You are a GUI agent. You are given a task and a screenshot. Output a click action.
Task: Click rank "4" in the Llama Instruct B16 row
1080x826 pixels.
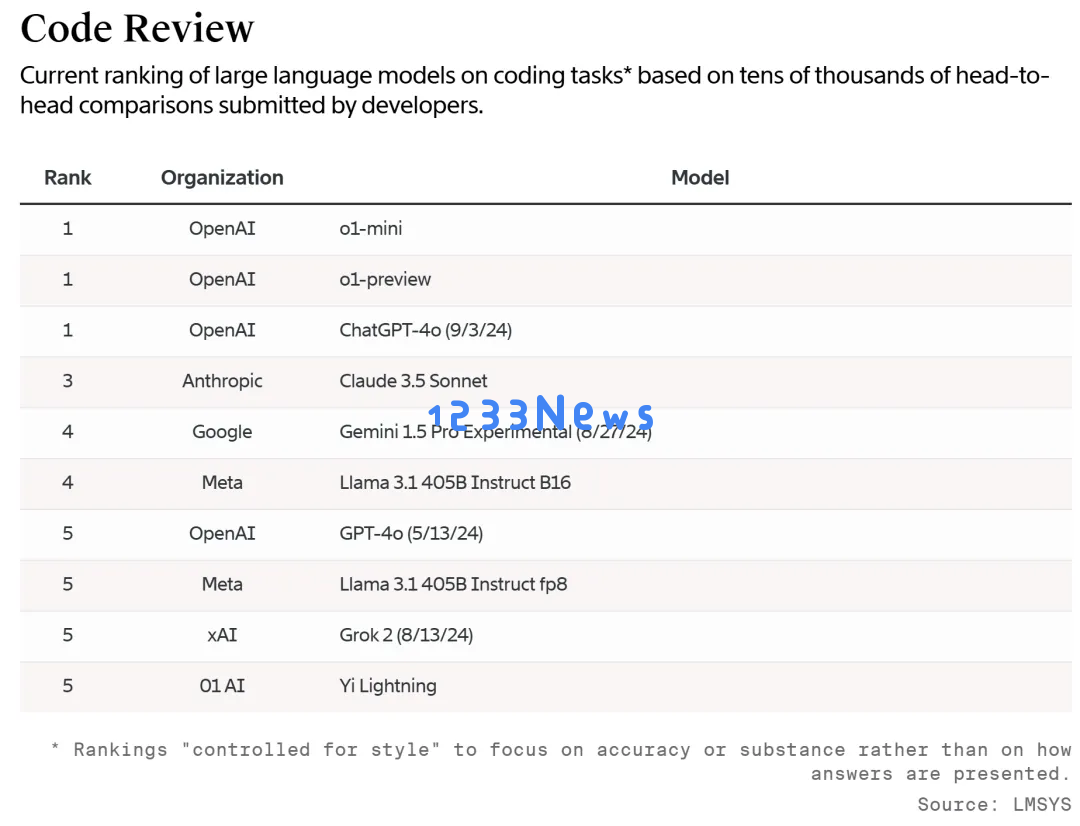coord(68,483)
